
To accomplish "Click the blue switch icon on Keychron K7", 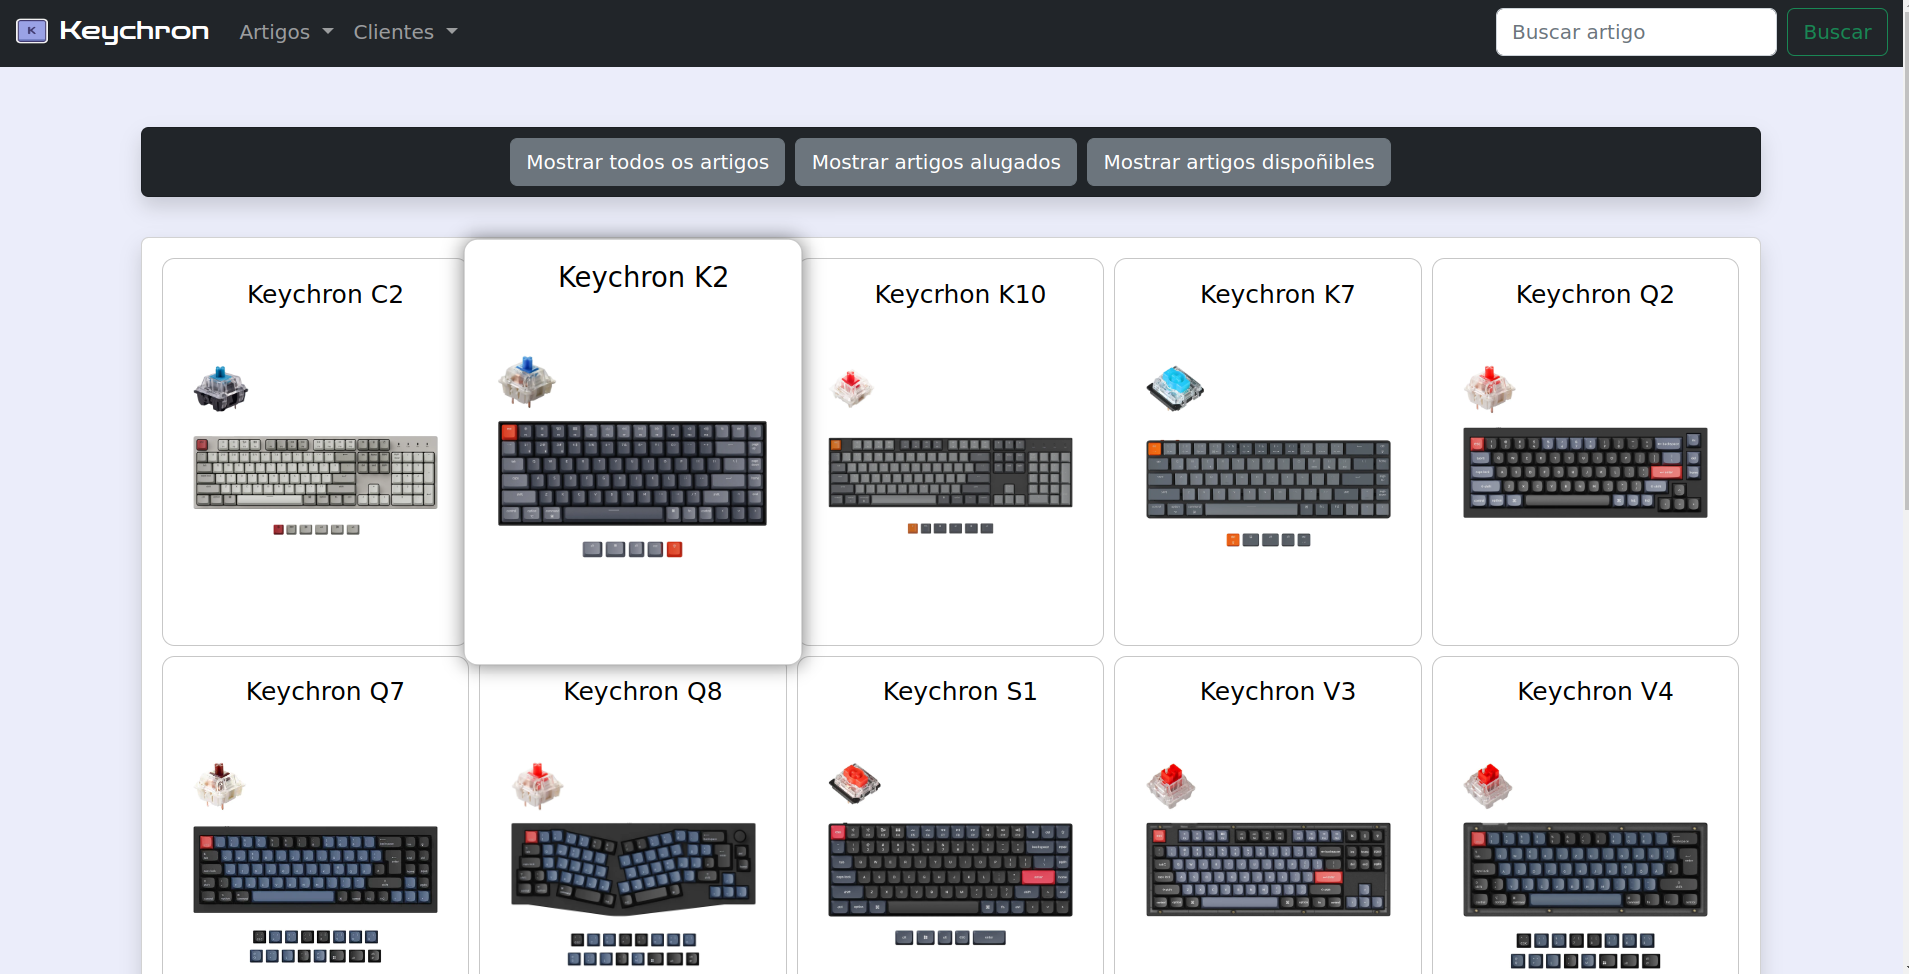I will tap(1173, 389).
